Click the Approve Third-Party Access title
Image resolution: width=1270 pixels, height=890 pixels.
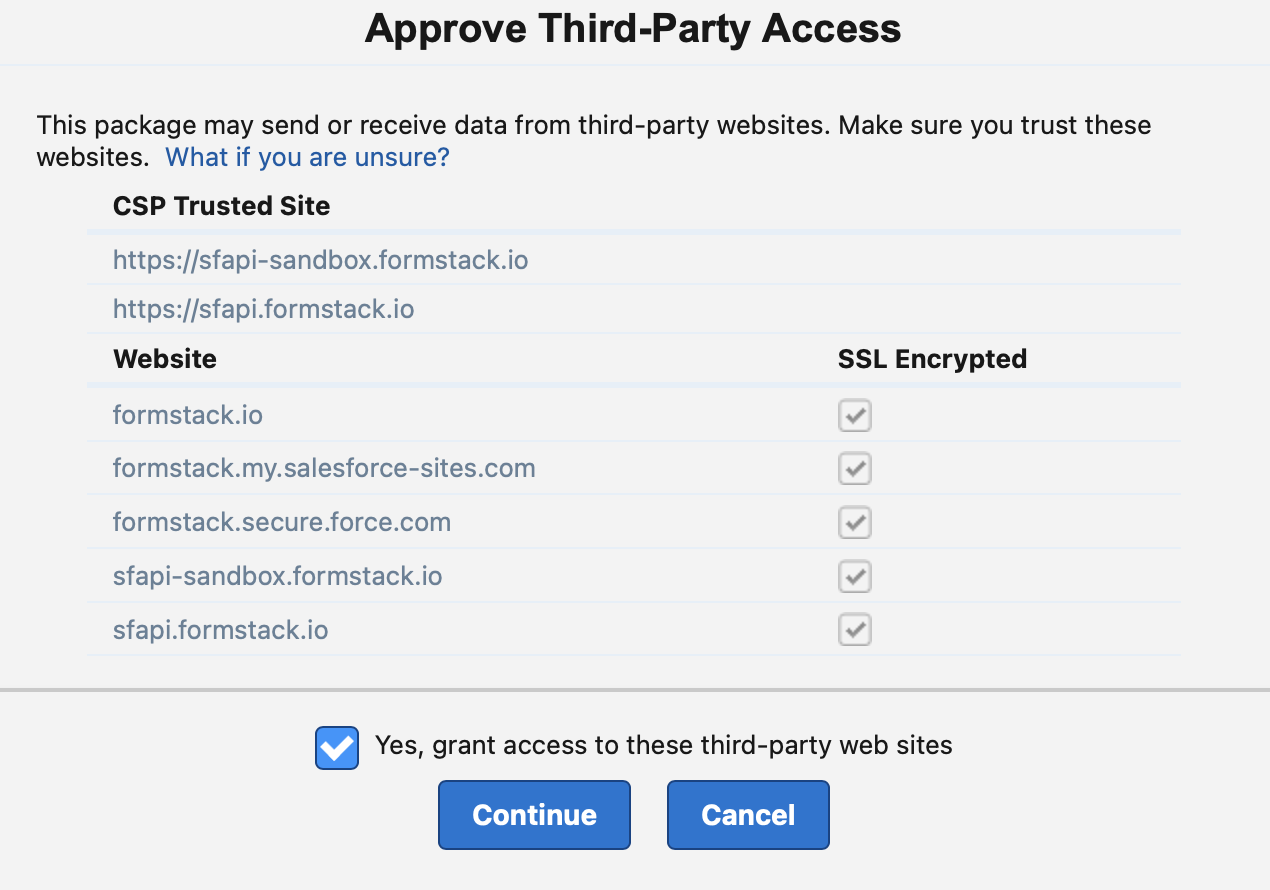tap(633, 29)
